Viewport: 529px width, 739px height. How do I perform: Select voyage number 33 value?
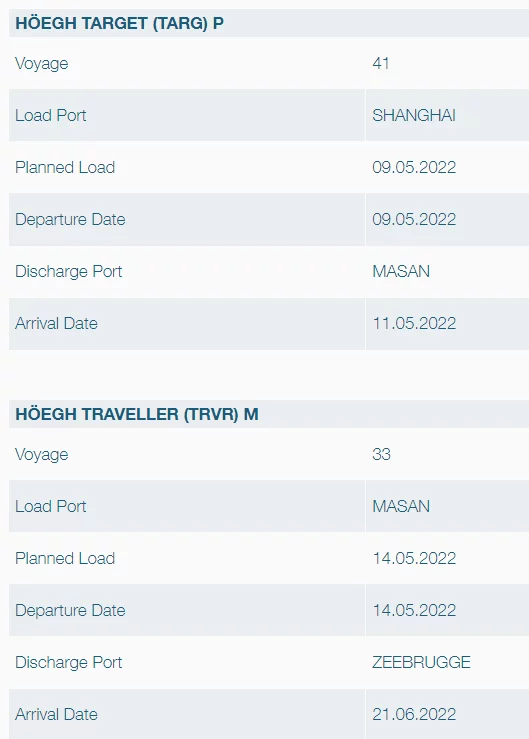381,454
